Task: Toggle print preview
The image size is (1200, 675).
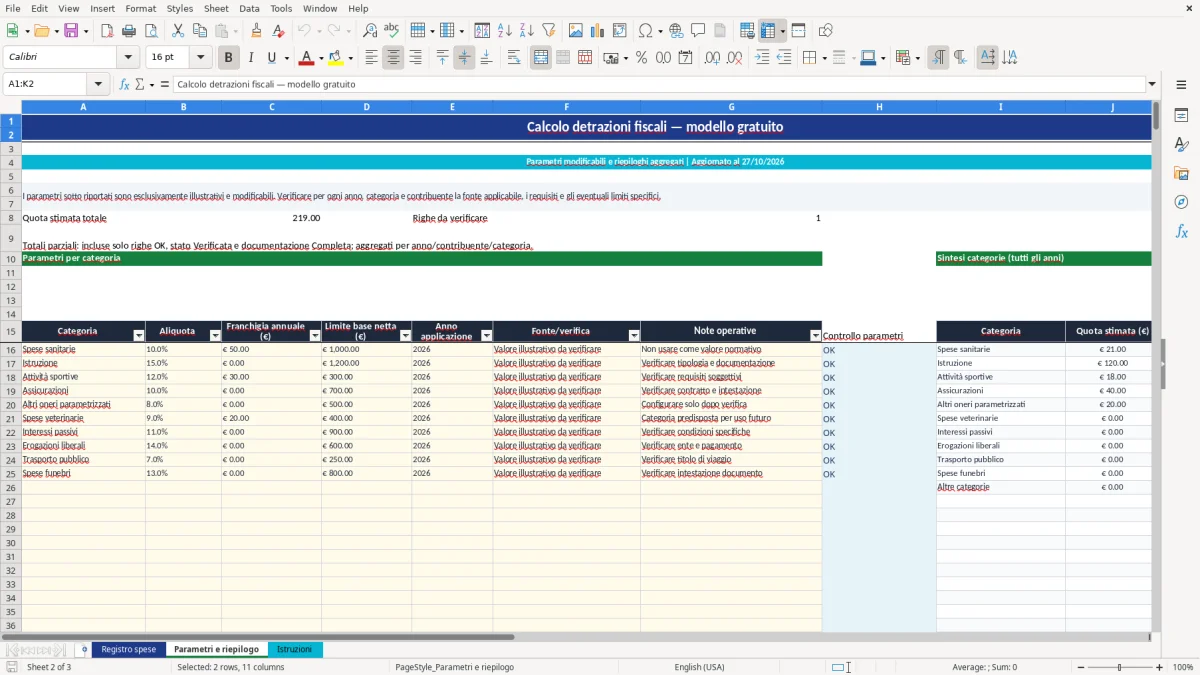Action: click(150, 31)
